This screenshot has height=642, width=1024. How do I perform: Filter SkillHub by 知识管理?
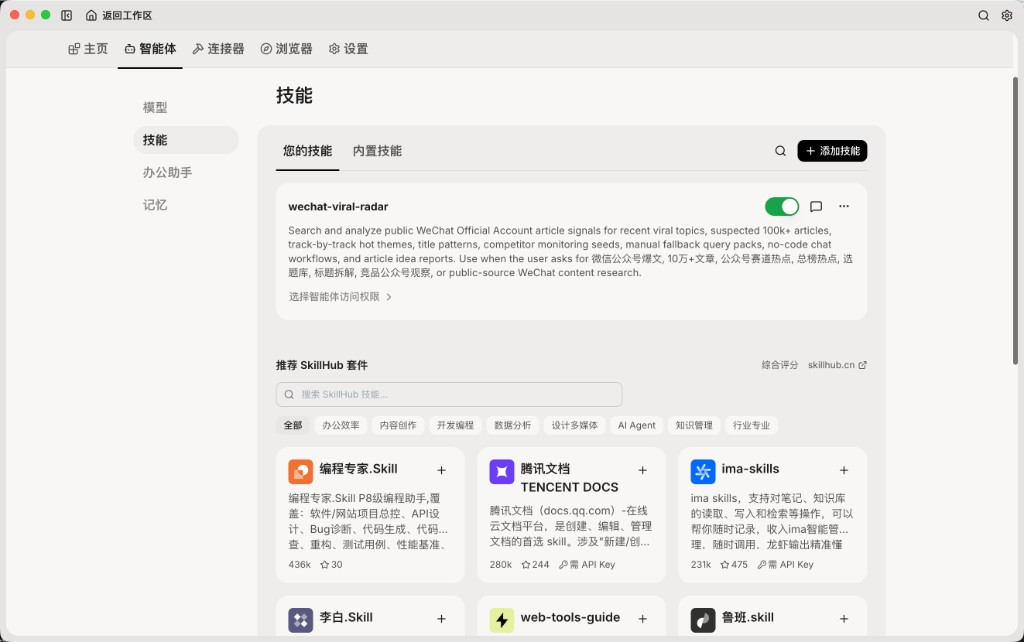(x=694, y=425)
